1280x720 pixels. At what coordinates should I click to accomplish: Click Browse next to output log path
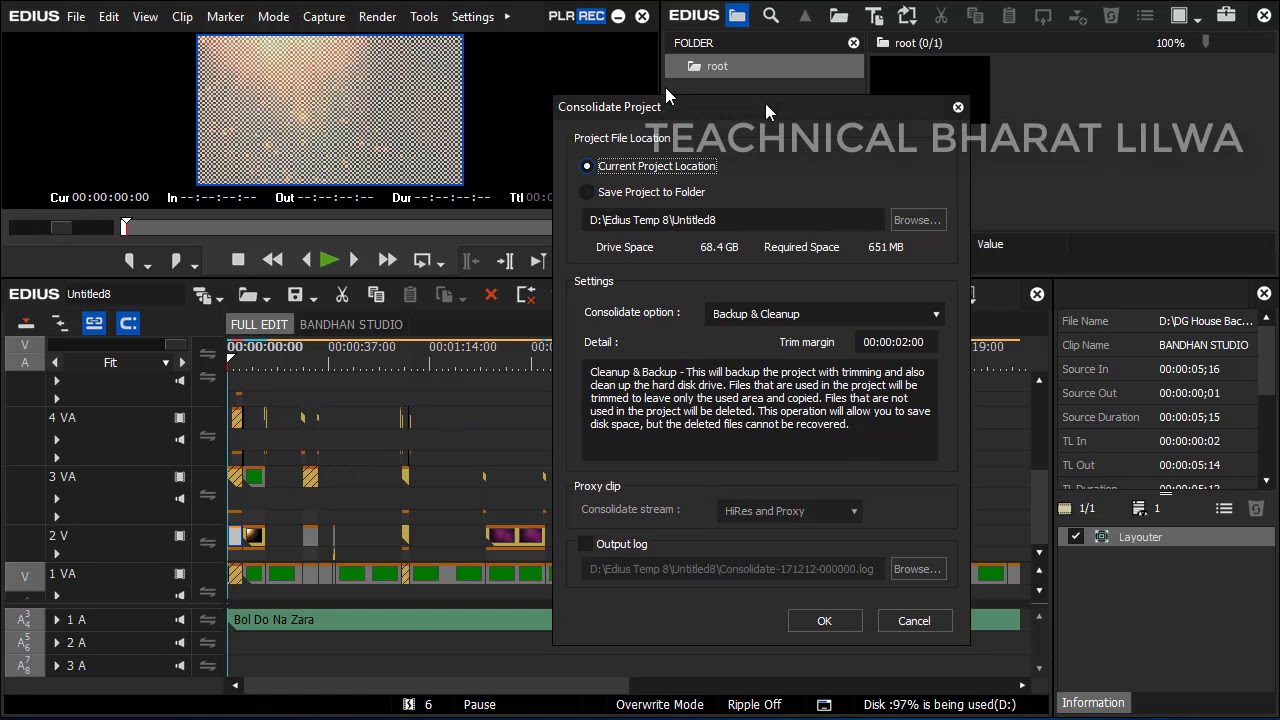pos(917,569)
